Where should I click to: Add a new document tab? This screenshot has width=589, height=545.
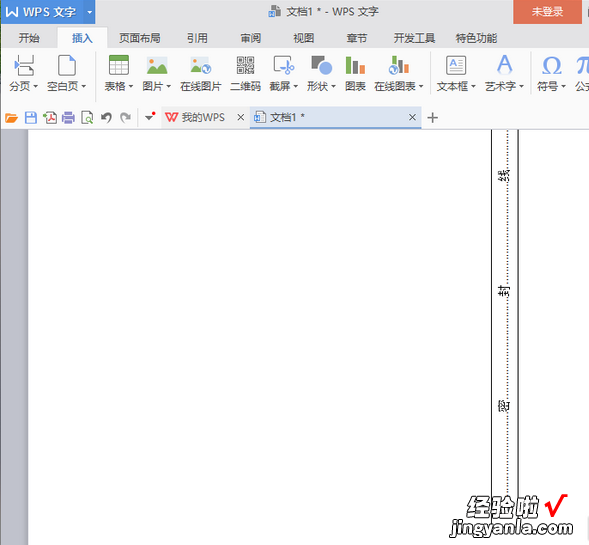pyautogui.click(x=432, y=118)
